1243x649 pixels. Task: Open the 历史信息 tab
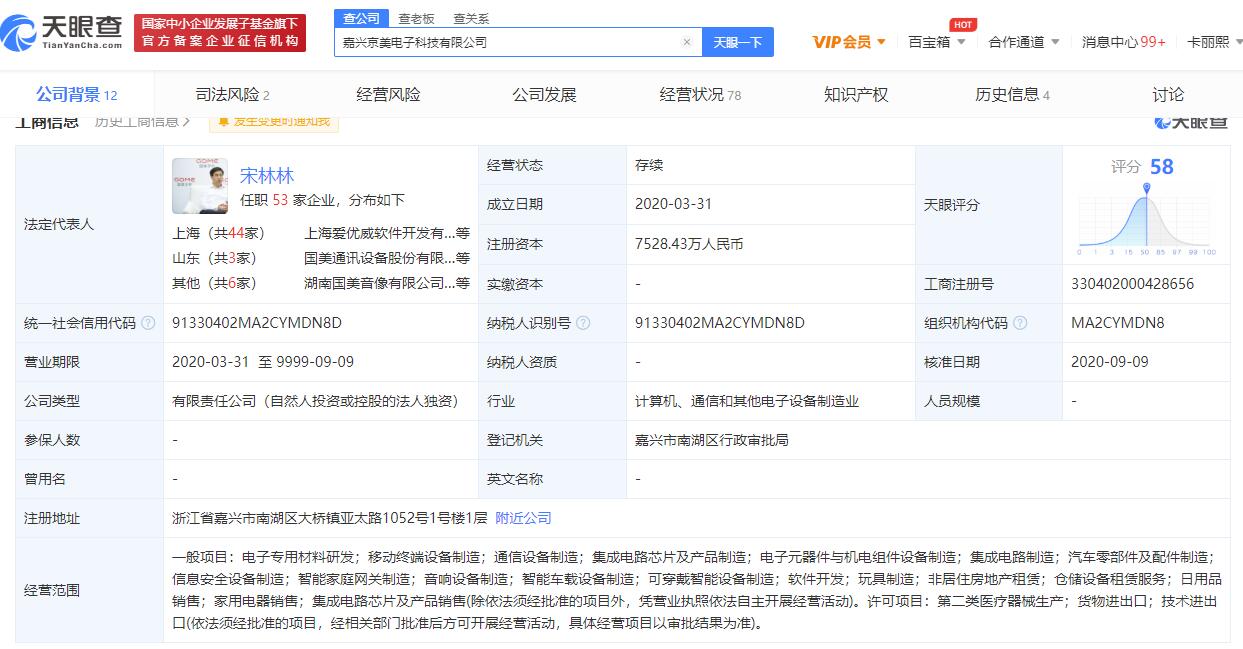(x=1012, y=95)
